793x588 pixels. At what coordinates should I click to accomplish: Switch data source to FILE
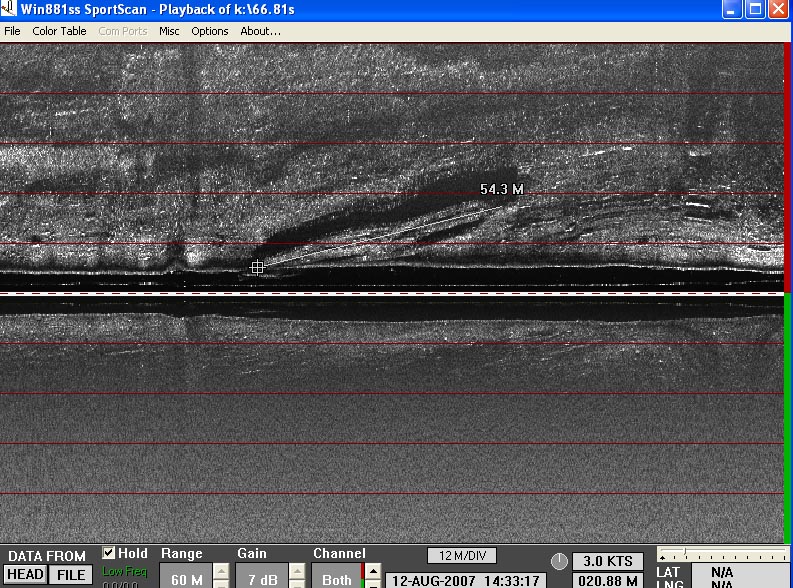[x=70, y=575]
